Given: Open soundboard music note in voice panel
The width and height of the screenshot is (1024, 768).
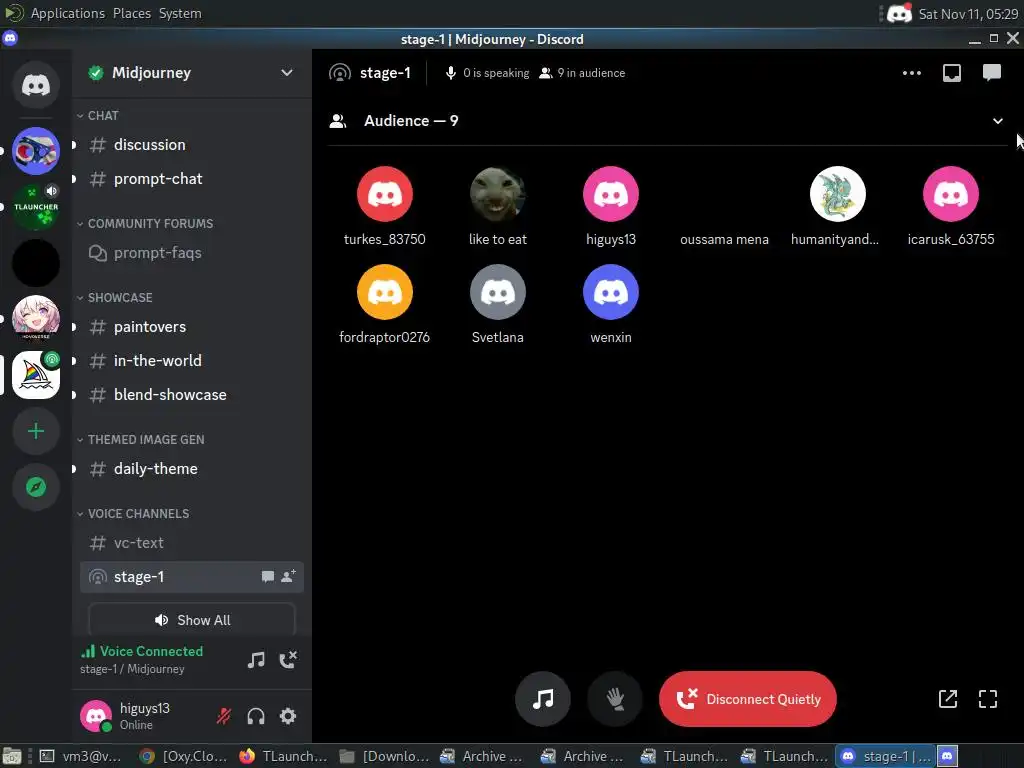Looking at the screenshot, I should pos(256,660).
